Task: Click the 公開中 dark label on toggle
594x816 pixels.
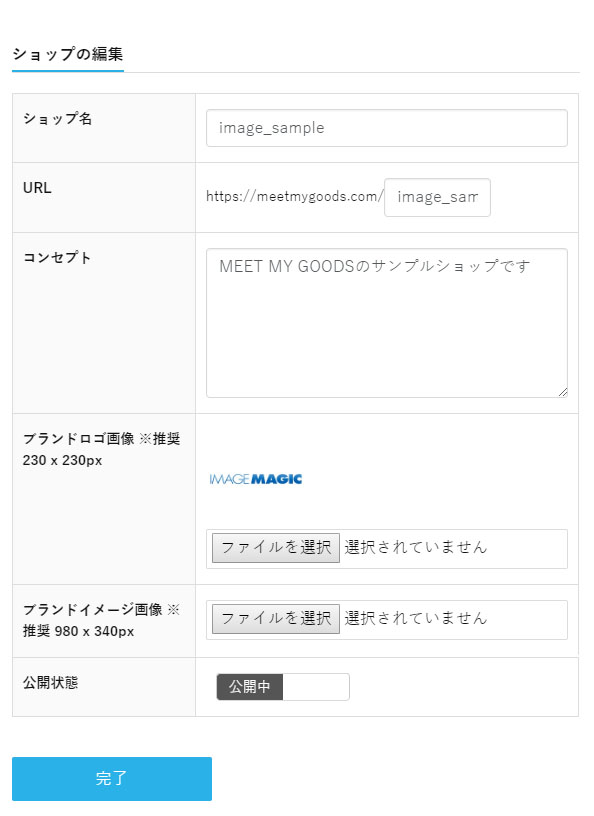Action: click(250, 687)
